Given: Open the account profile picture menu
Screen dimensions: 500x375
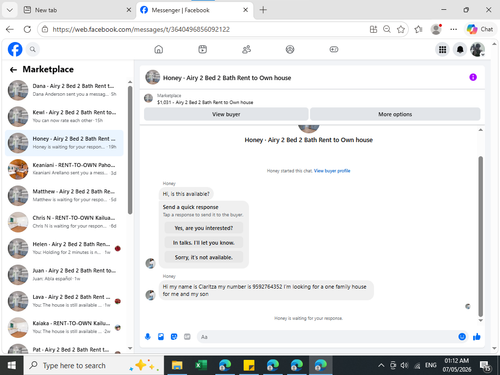Looking at the screenshot, I should pos(477,50).
